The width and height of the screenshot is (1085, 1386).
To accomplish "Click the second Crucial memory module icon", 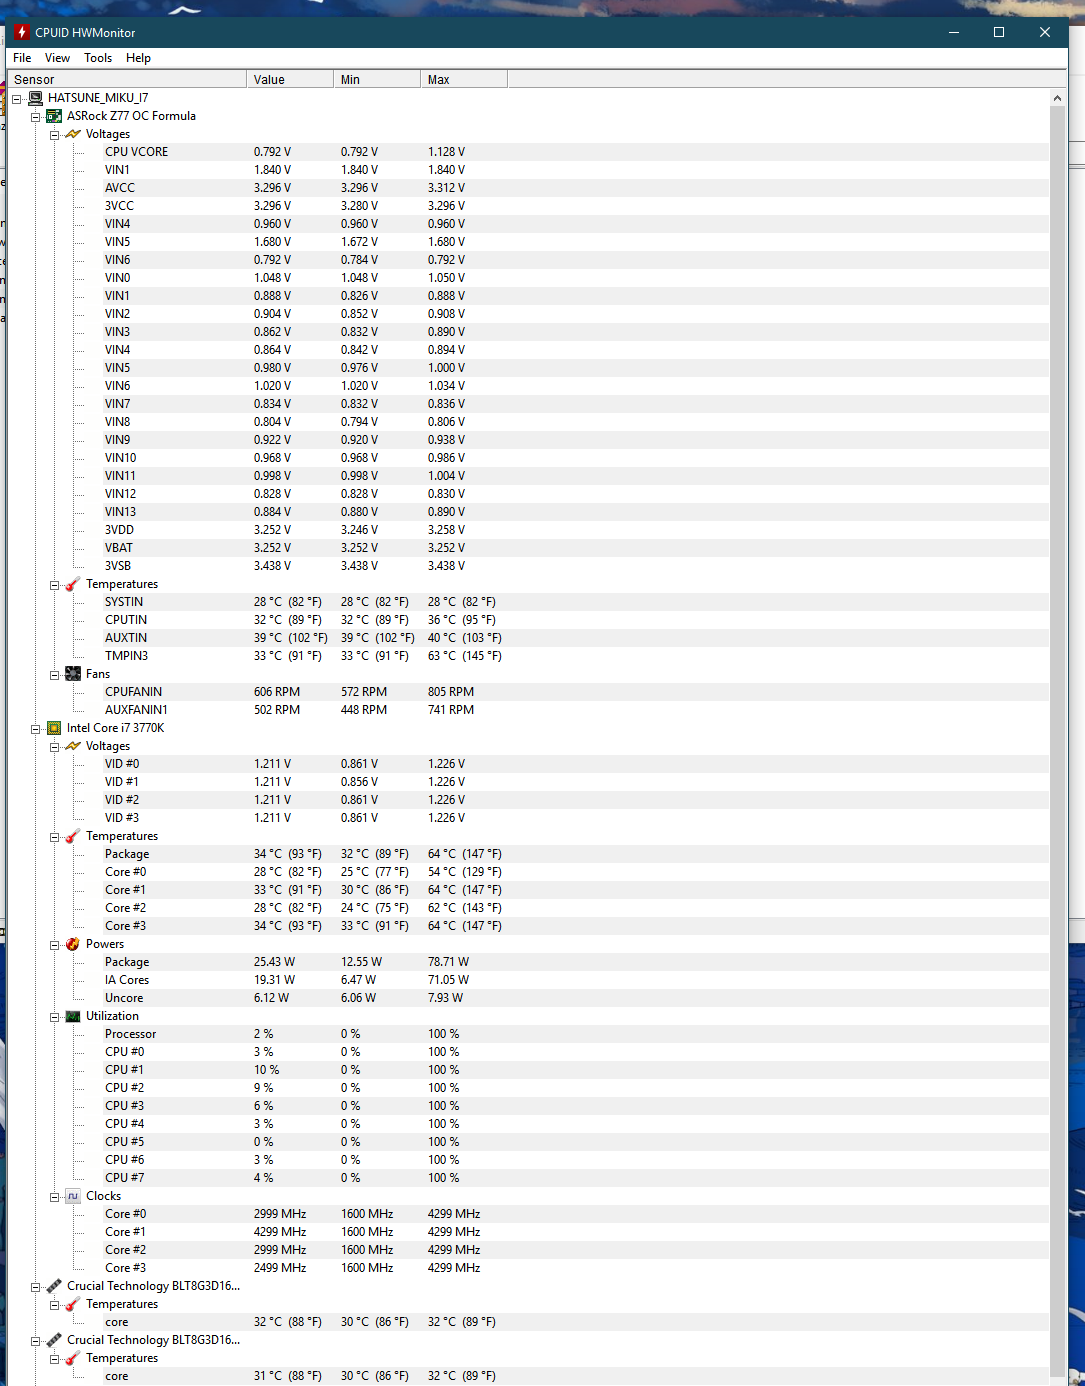I will click(54, 1340).
